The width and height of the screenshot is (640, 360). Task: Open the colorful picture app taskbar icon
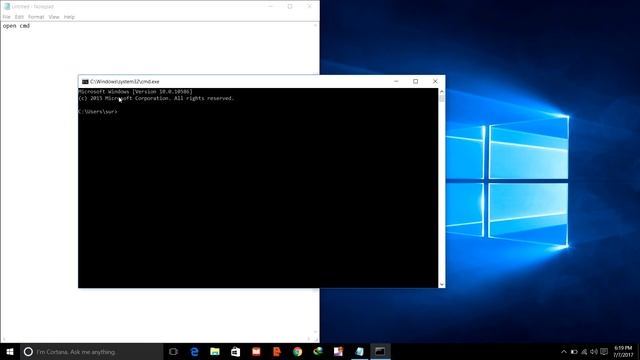(x=338, y=351)
